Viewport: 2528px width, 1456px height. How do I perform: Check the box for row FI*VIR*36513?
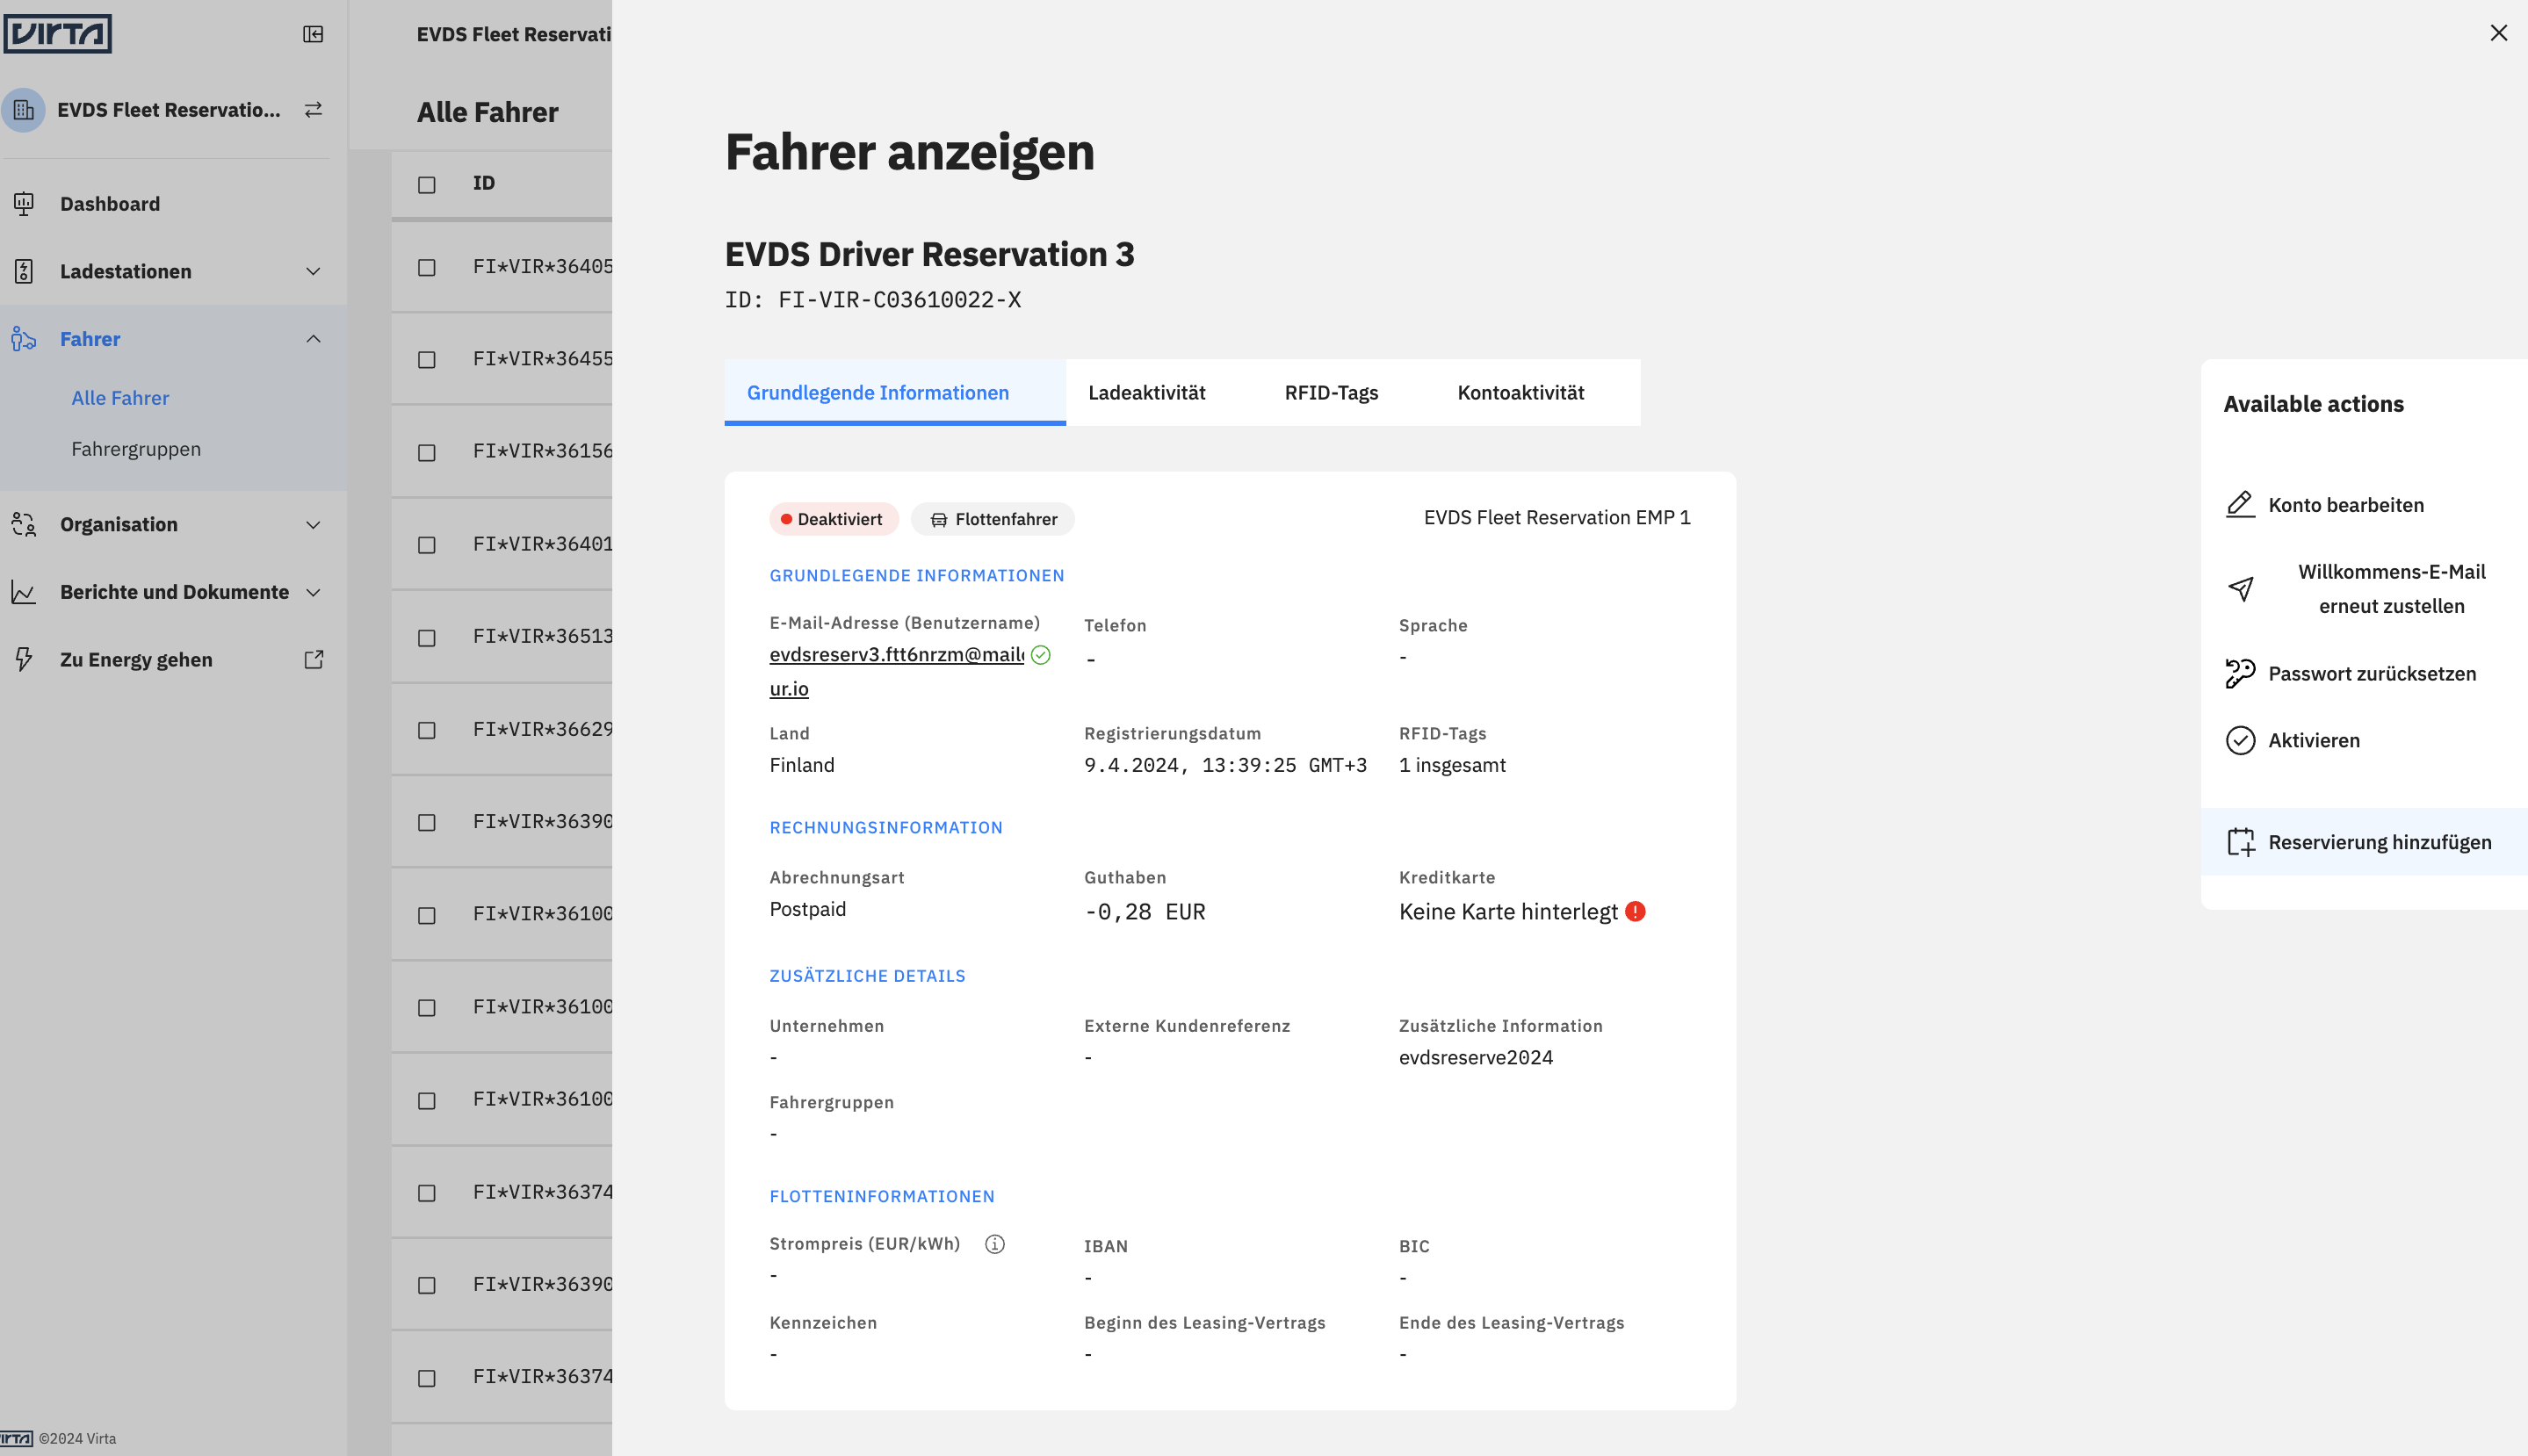coord(427,638)
